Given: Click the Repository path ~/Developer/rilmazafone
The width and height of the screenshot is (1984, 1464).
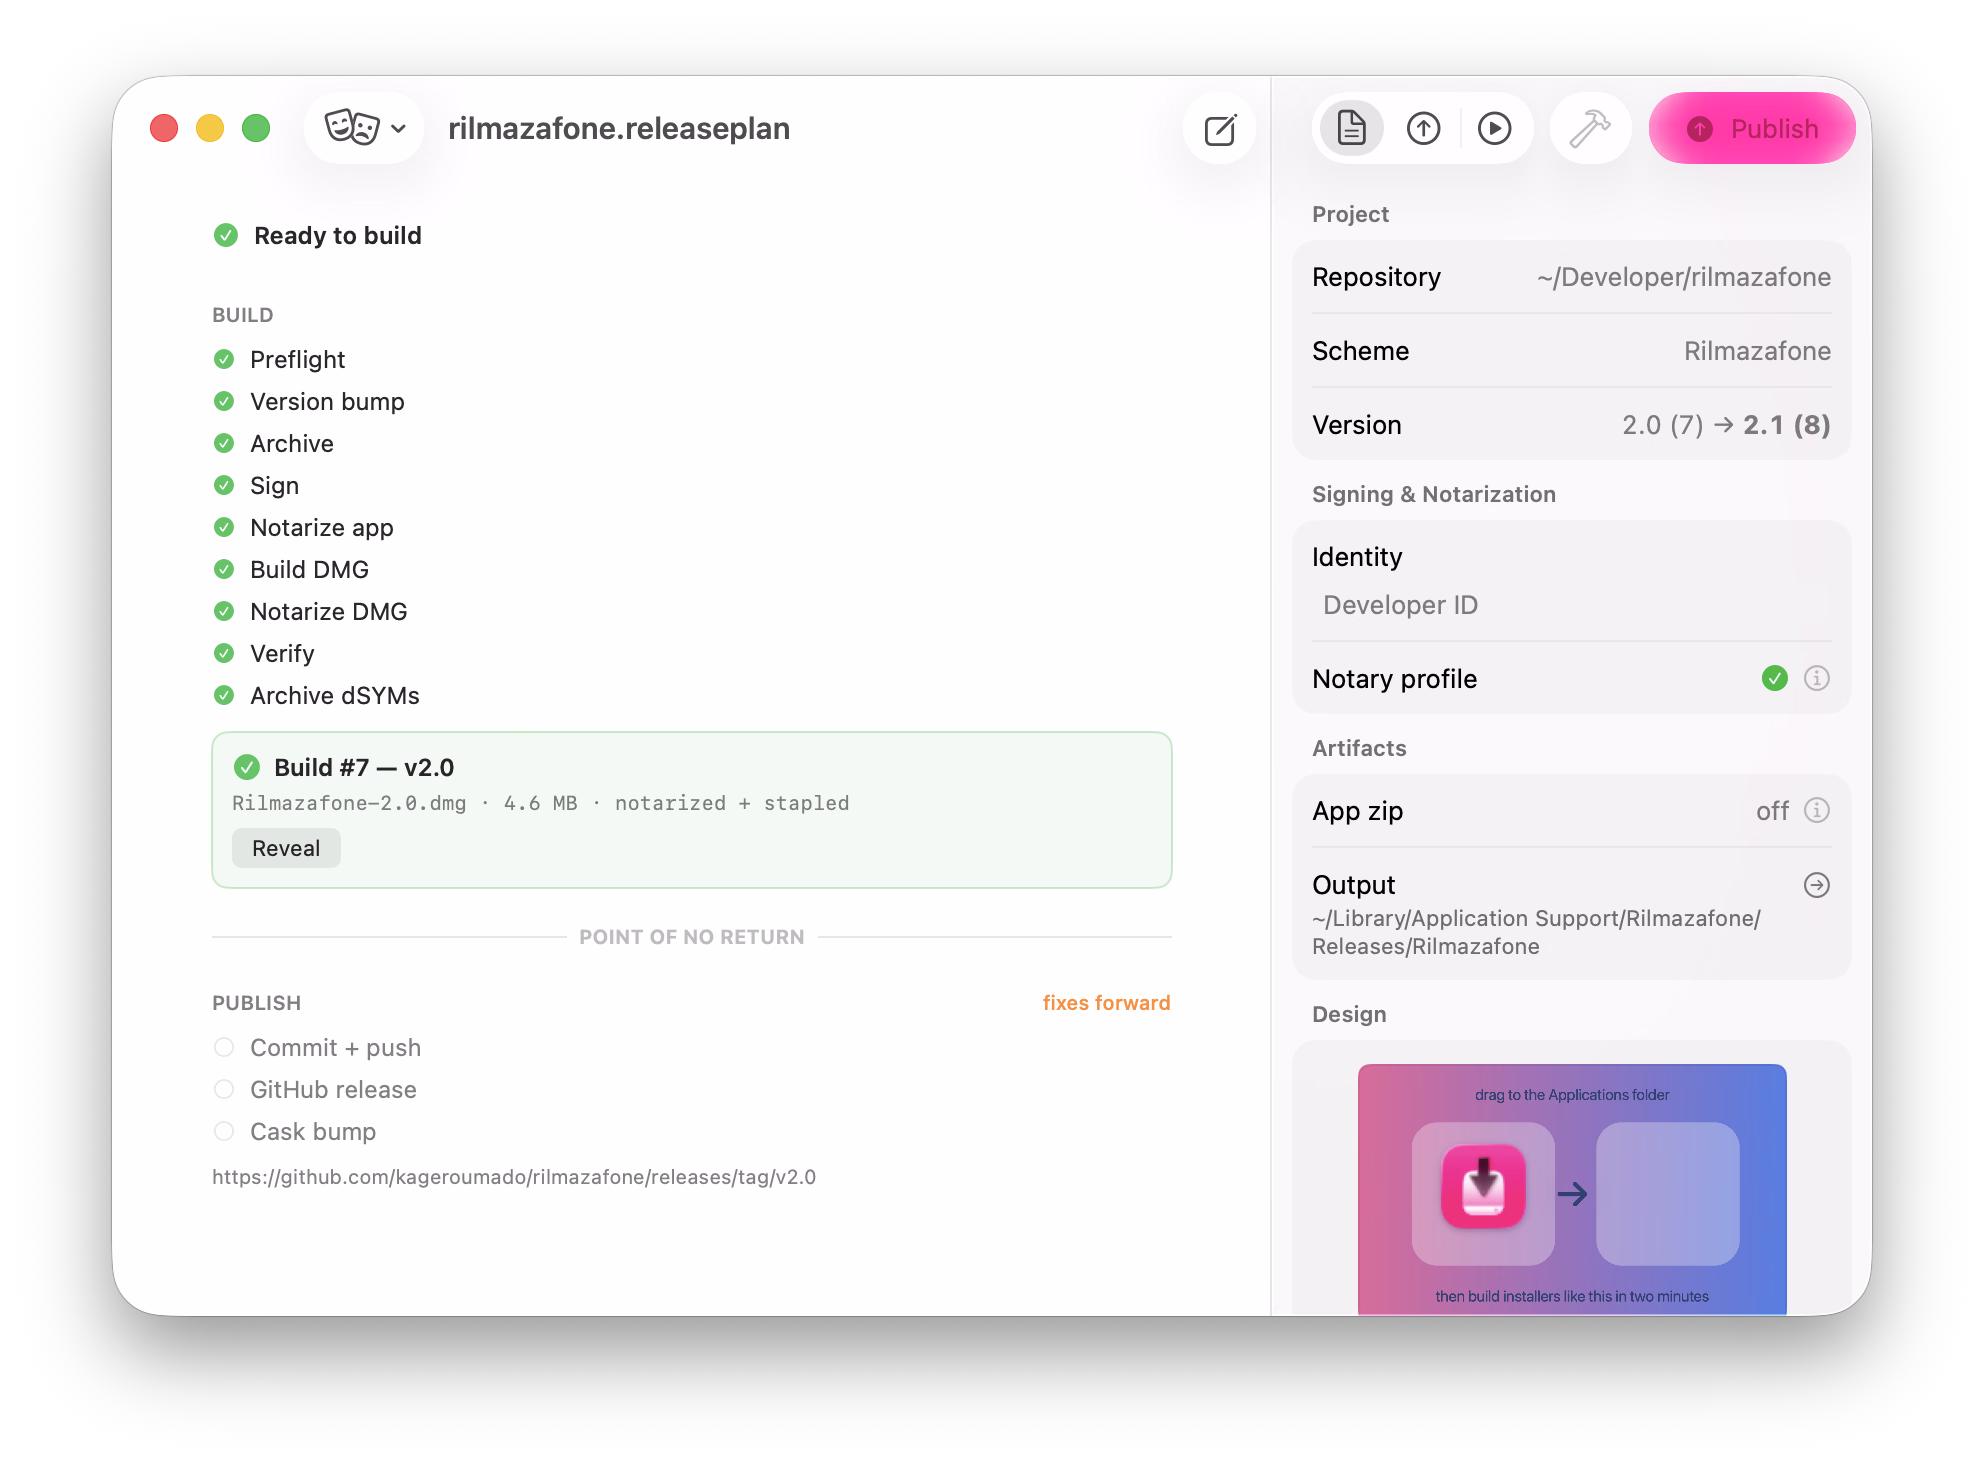Looking at the screenshot, I should [x=1684, y=277].
